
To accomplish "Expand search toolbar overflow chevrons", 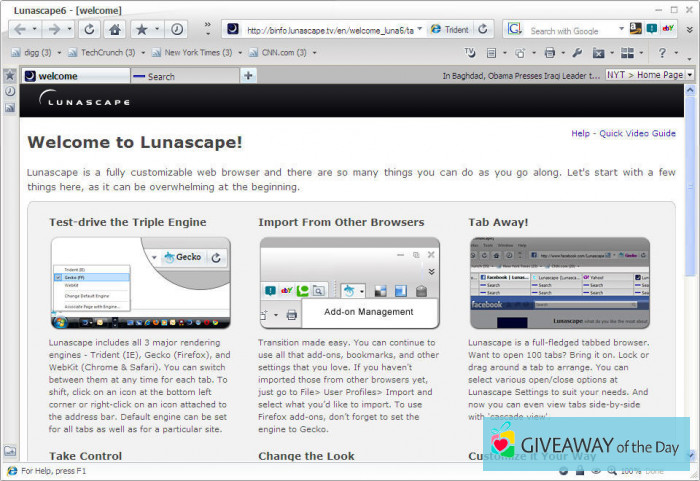I will point(689,29).
